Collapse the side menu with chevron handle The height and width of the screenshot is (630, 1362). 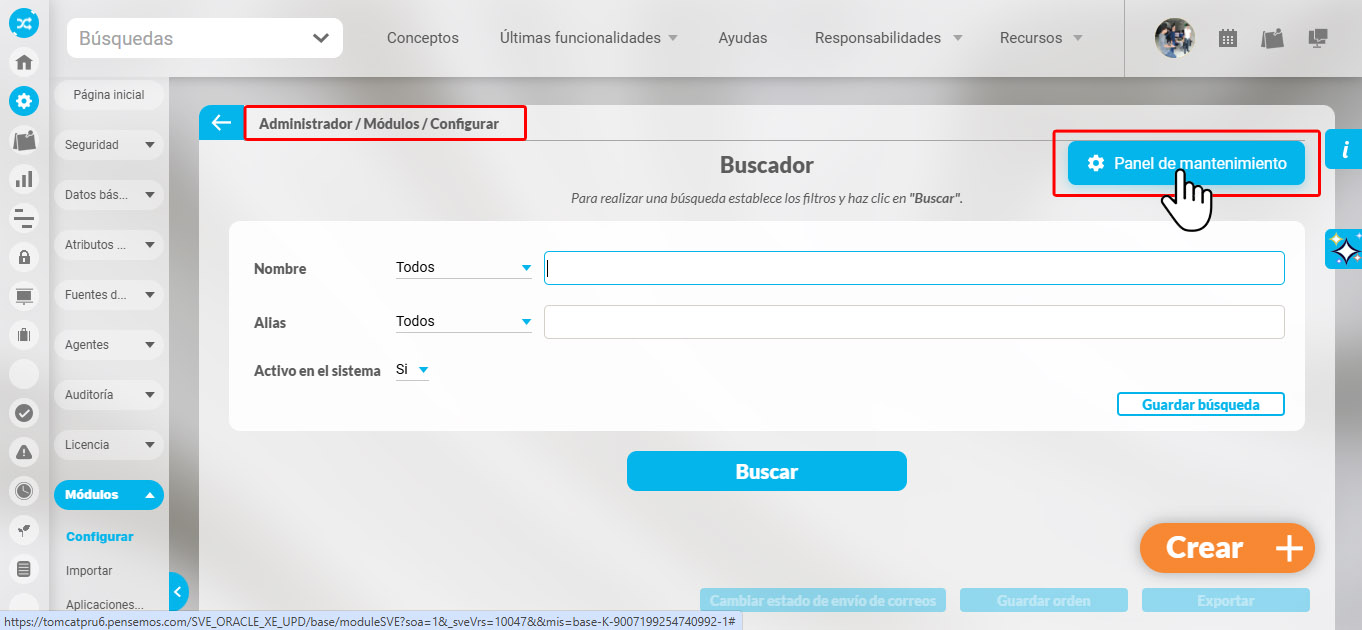(x=178, y=592)
